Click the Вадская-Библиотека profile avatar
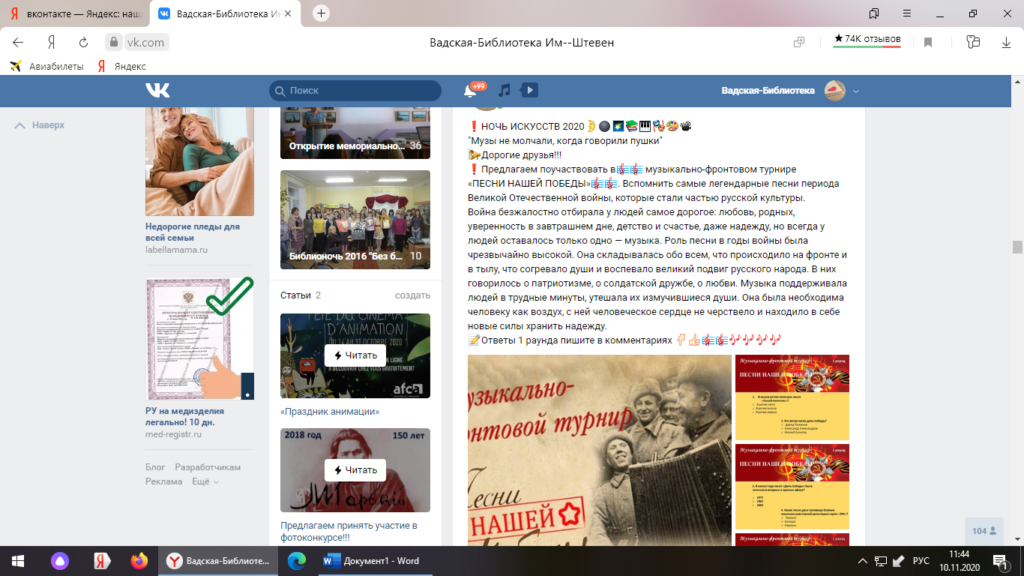 coord(835,90)
